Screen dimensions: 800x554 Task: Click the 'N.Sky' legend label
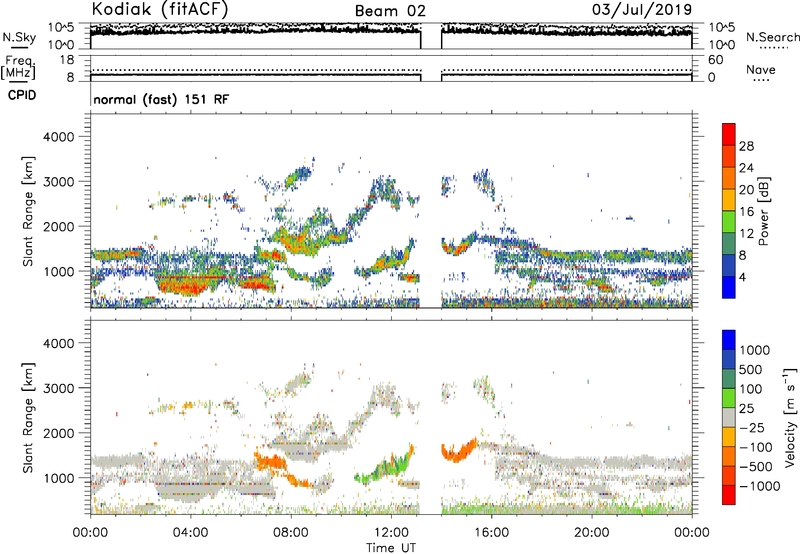(x=19, y=37)
